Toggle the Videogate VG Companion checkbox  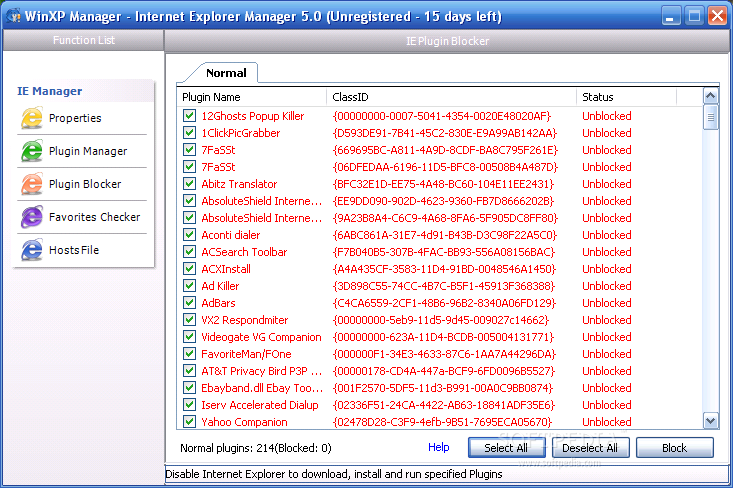pos(189,337)
